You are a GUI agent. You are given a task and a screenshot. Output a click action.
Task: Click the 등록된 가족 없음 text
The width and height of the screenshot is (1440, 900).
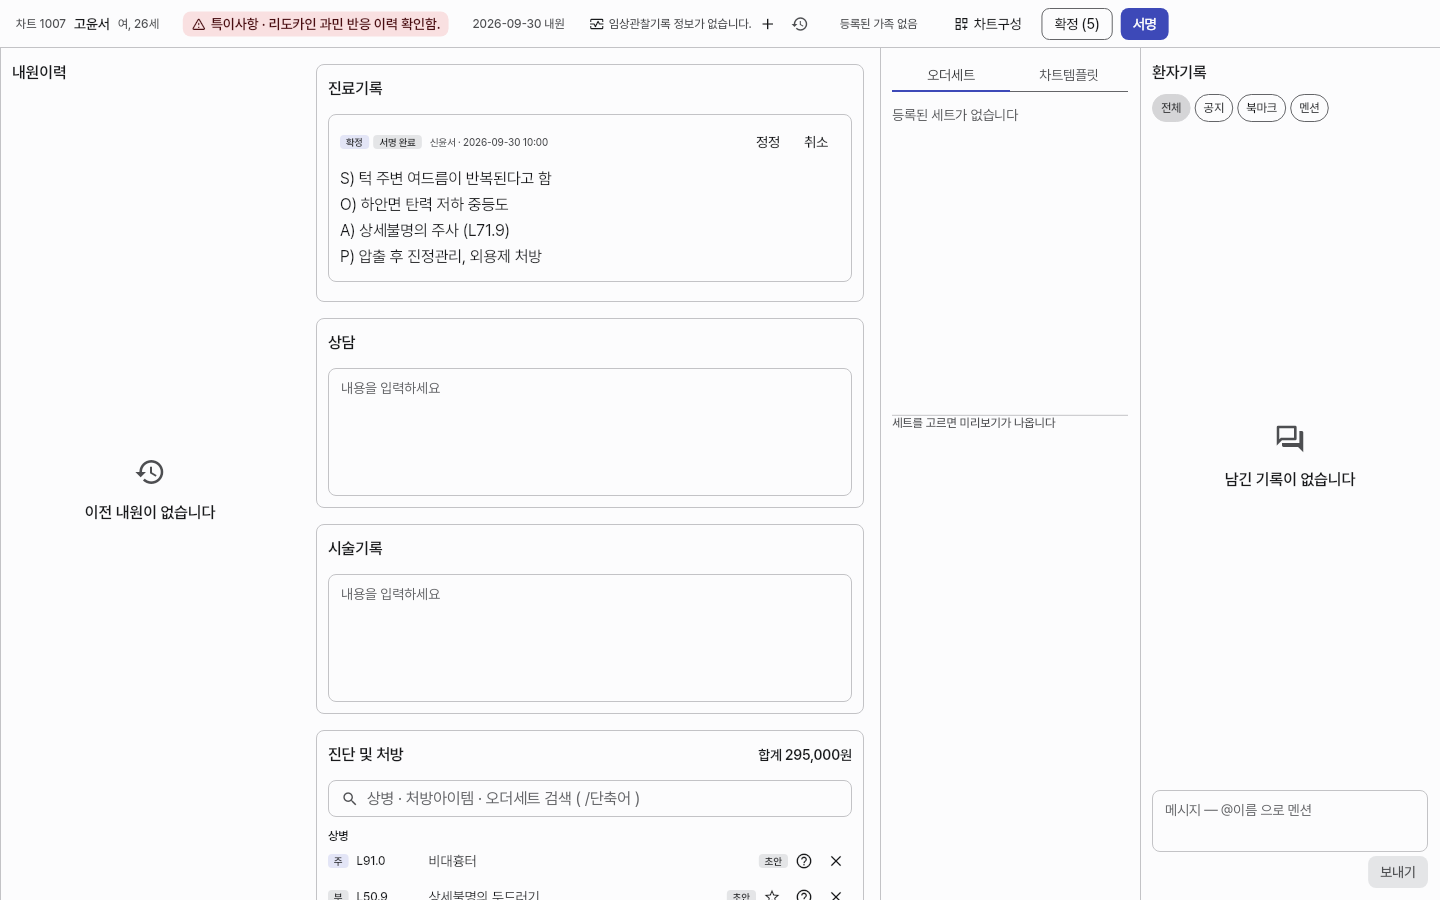(879, 24)
